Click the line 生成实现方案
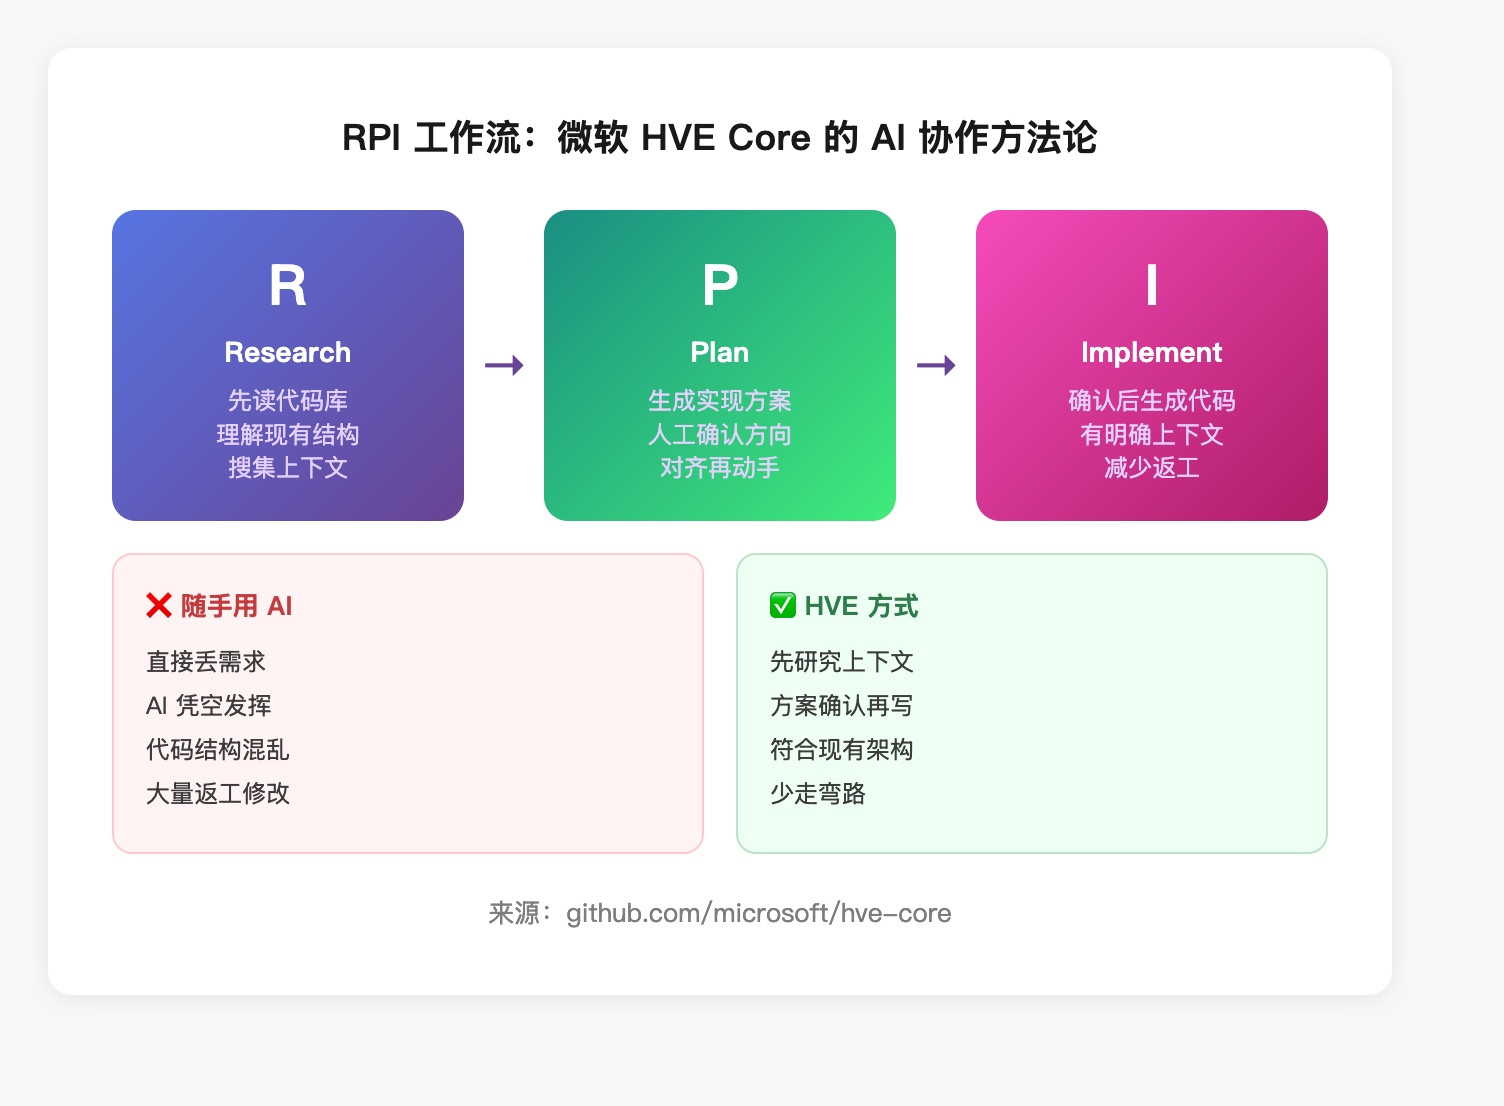The height and width of the screenshot is (1106, 1504). [x=720, y=401]
